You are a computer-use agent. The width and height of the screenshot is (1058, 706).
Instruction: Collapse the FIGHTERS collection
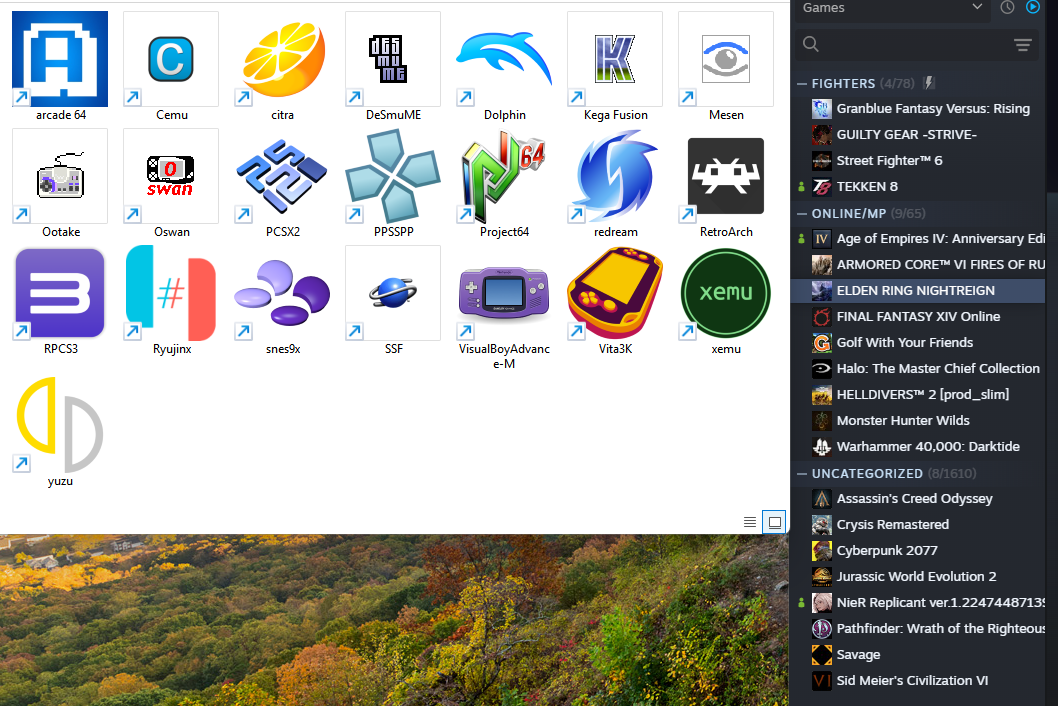coord(802,84)
